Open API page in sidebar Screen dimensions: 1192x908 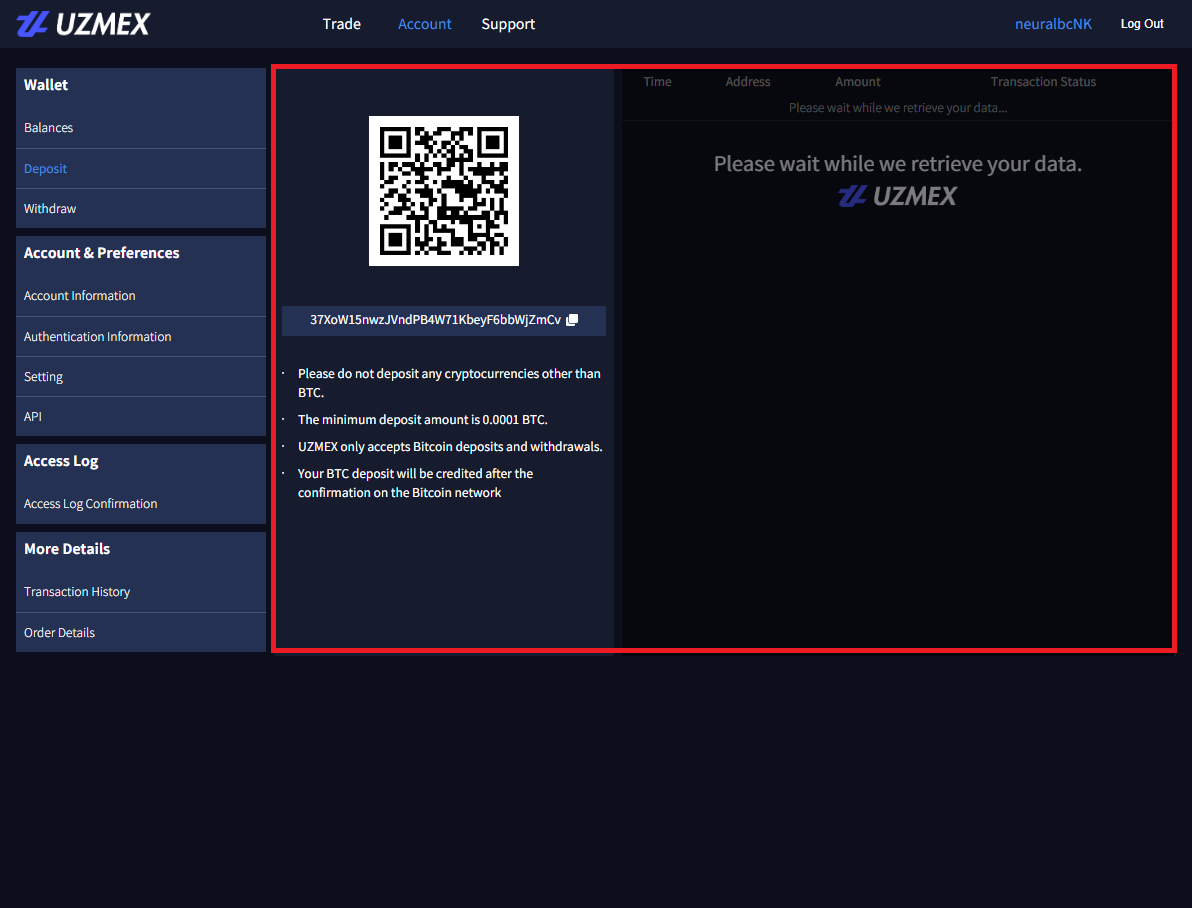coord(33,417)
